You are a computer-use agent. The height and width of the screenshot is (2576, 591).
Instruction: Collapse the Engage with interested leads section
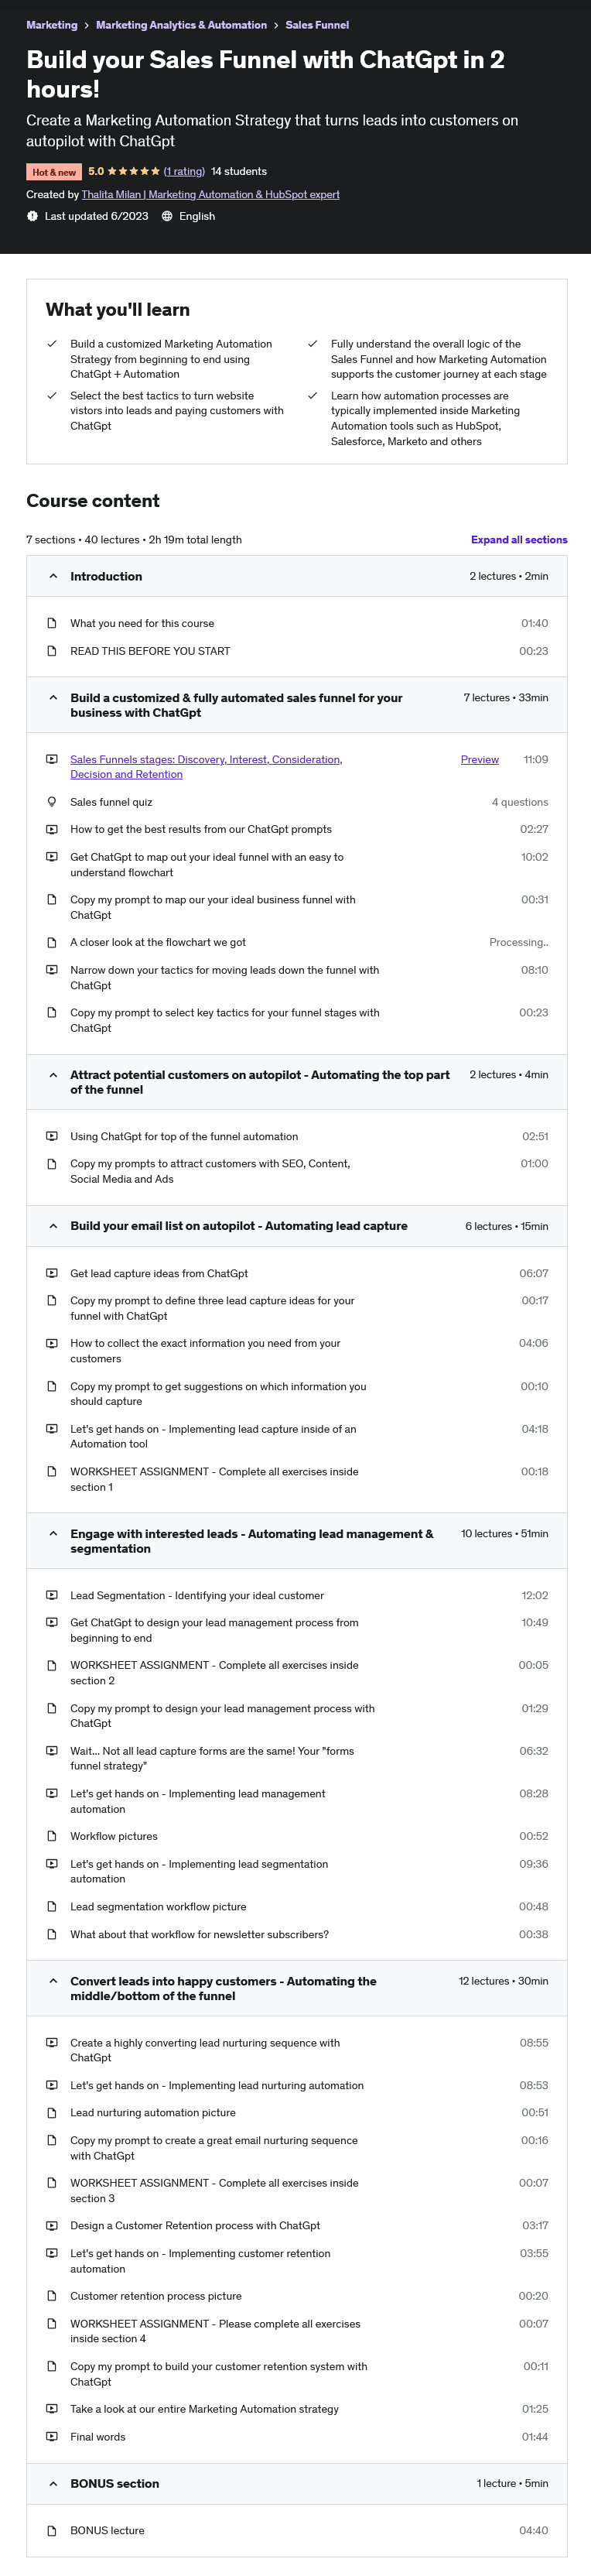53,1533
